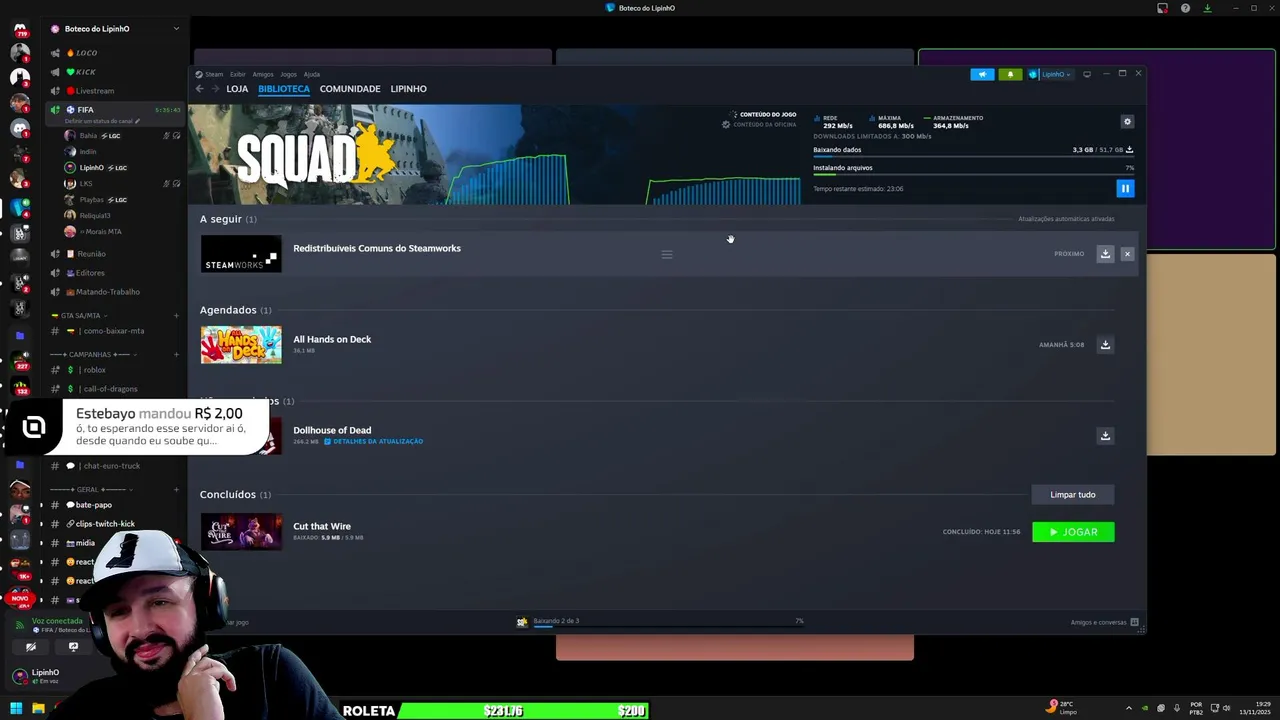The image size is (1280, 720).
Task: Click the Jogar button for Cut that Wire
Action: point(1073,532)
